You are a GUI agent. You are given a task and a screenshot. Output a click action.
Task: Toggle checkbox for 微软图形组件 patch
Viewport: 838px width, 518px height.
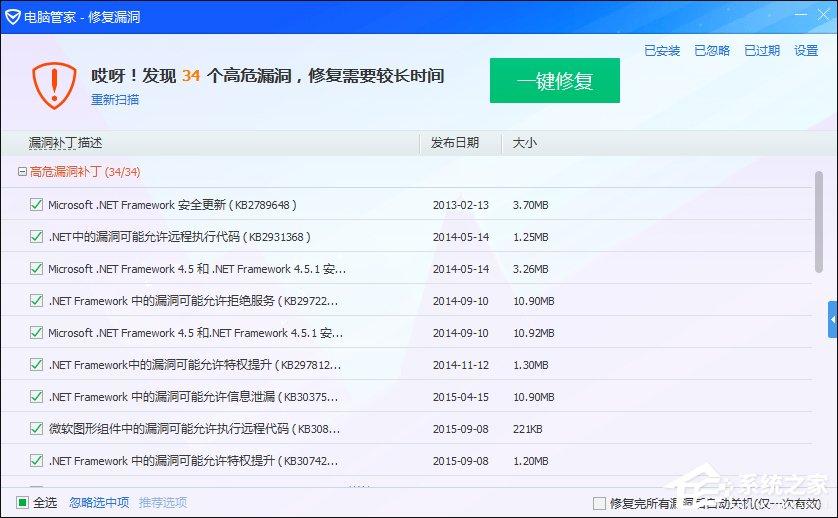coord(37,429)
